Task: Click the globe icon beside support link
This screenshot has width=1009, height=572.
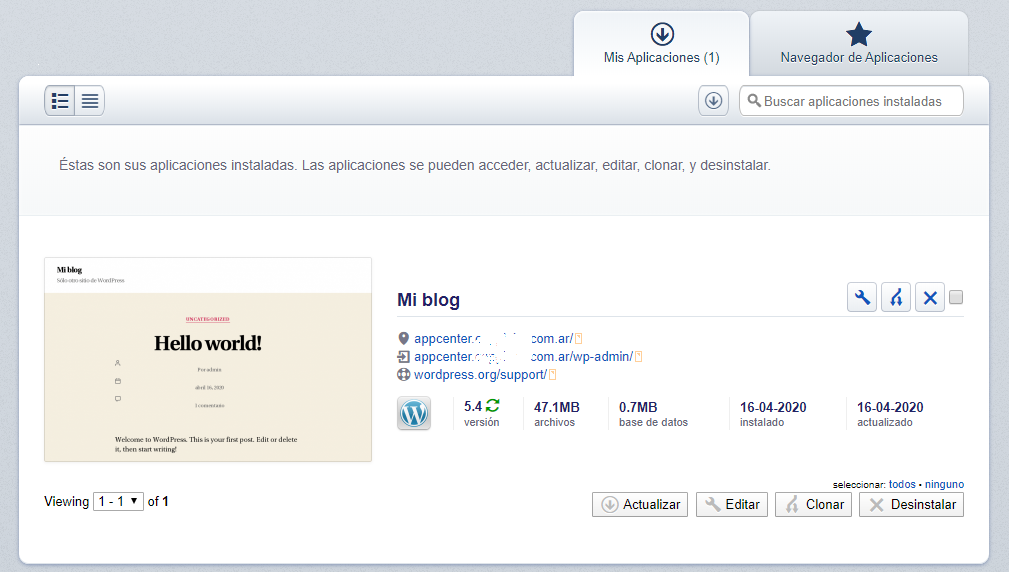Action: pos(403,374)
